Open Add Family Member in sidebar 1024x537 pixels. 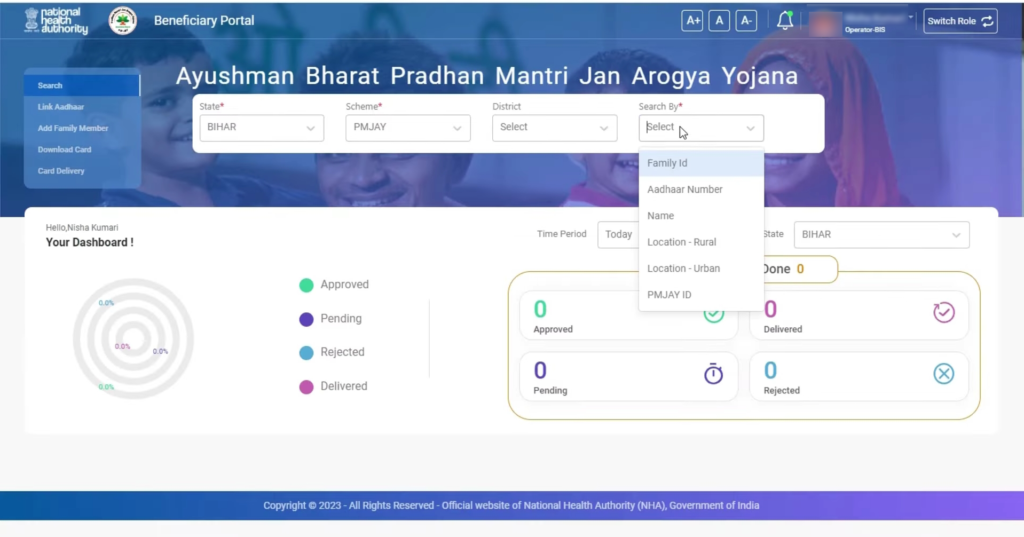(x=72, y=128)
